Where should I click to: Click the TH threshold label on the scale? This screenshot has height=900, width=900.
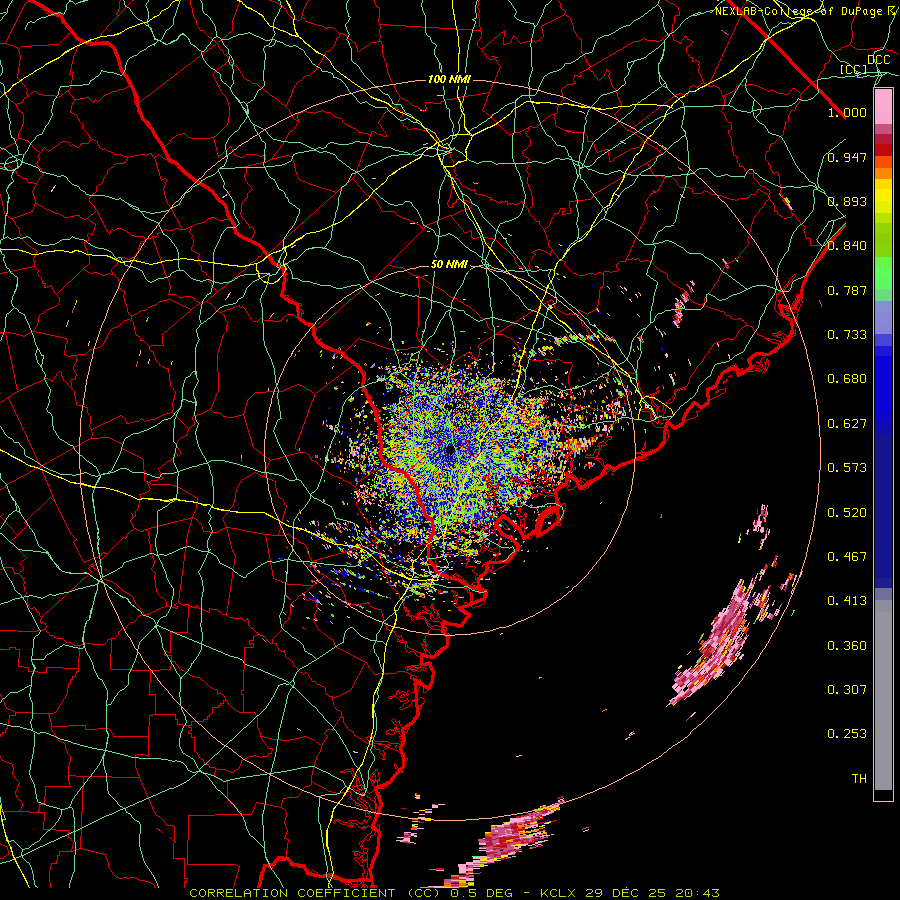(859, 779)
